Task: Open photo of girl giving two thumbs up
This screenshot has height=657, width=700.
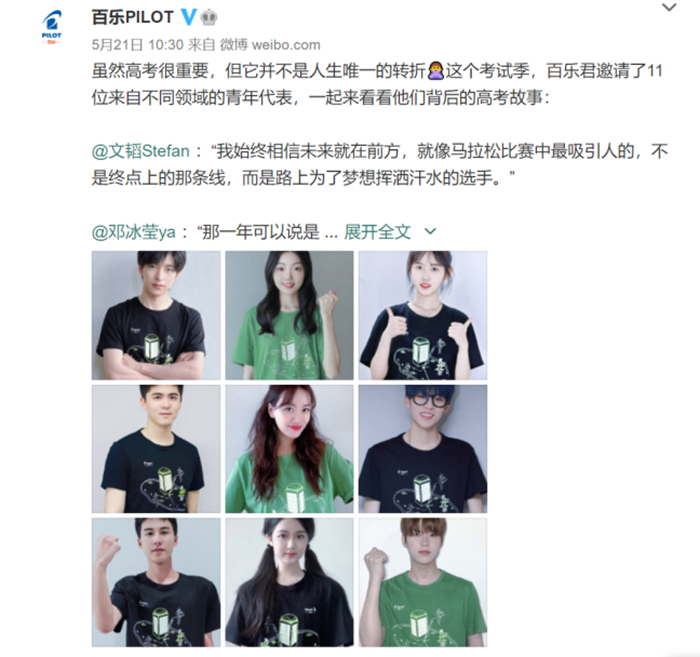Action: click(423, 315)
